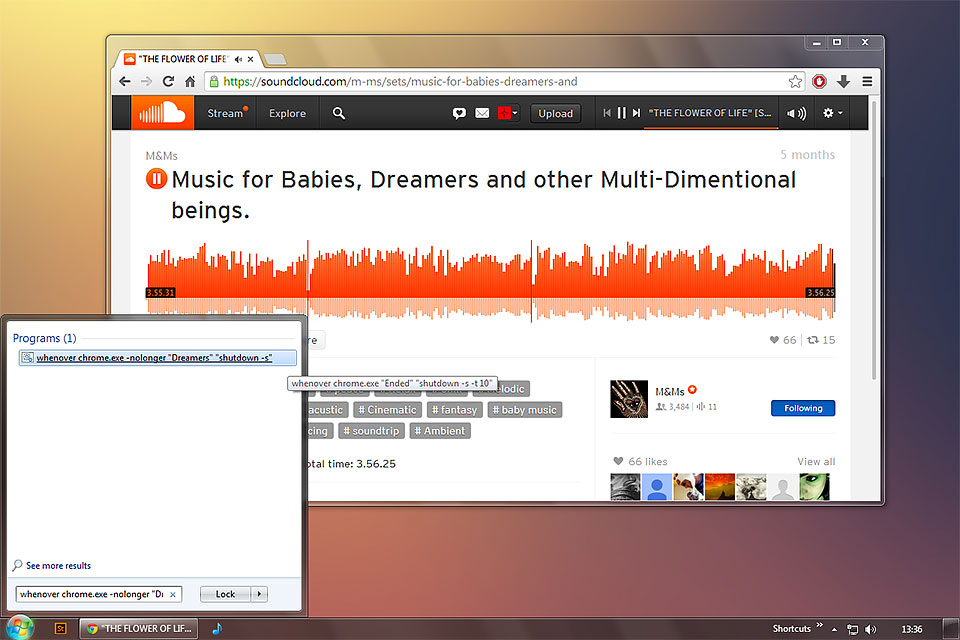Open the speech-bubble activity notifications icon
The image size is (960, 640).
(x=459, y=113)
